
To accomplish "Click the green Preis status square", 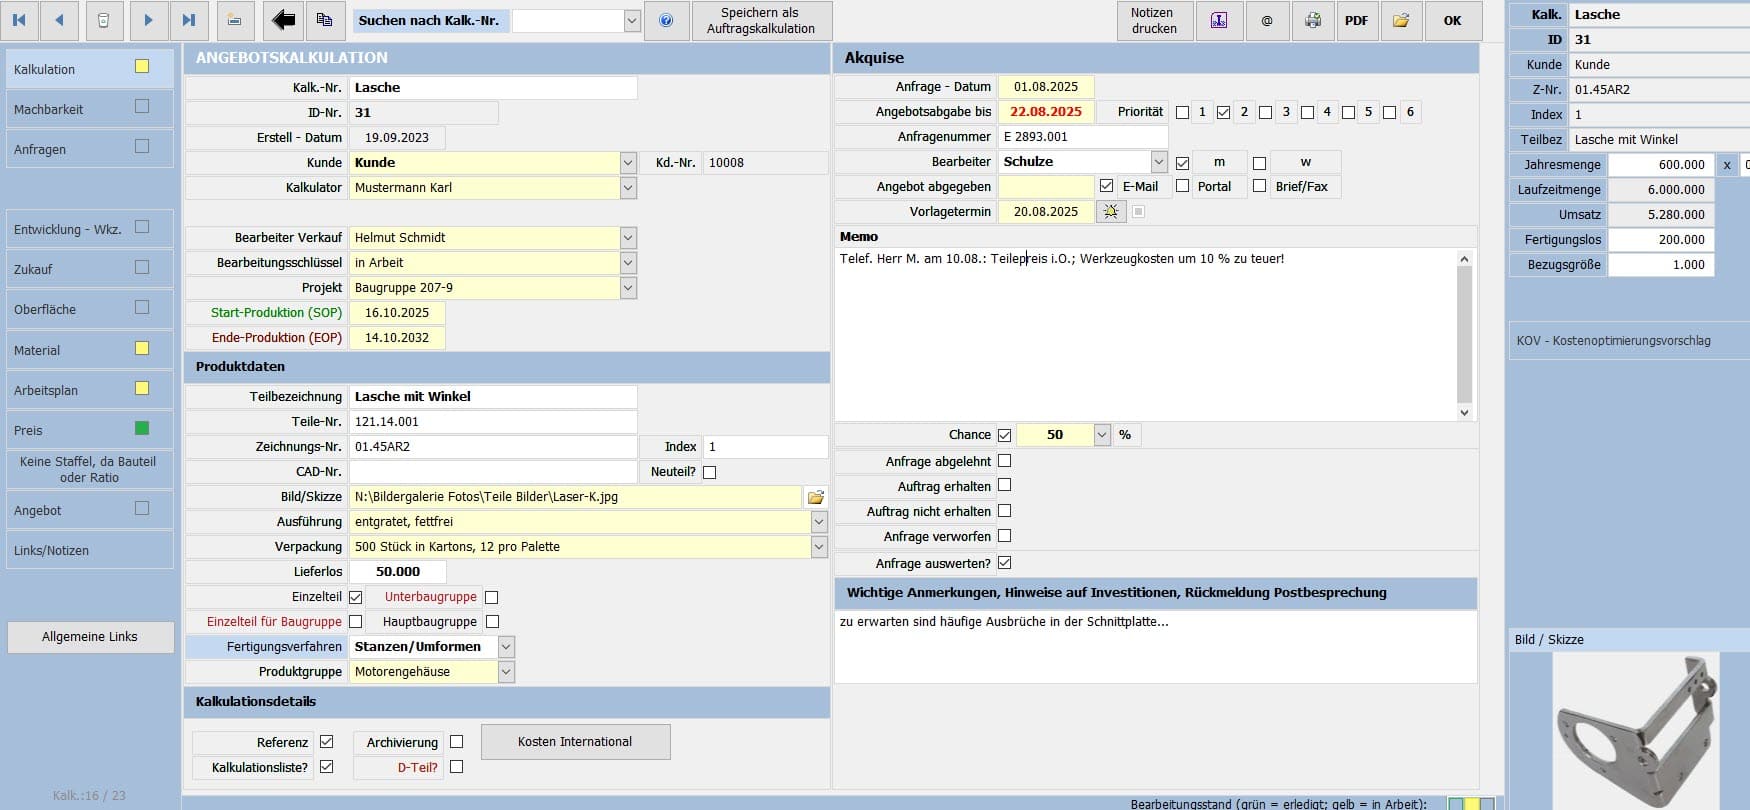I will 142,428.
